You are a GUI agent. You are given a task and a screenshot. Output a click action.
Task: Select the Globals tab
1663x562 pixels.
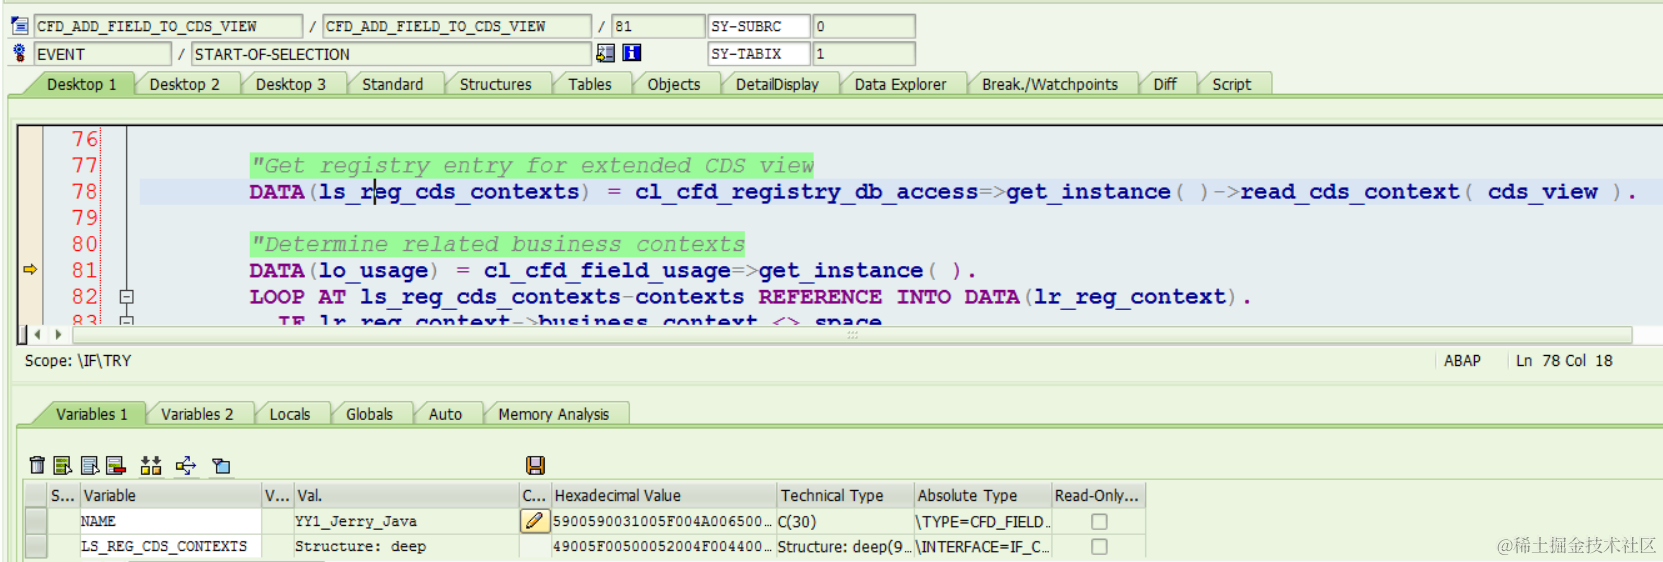369,414
